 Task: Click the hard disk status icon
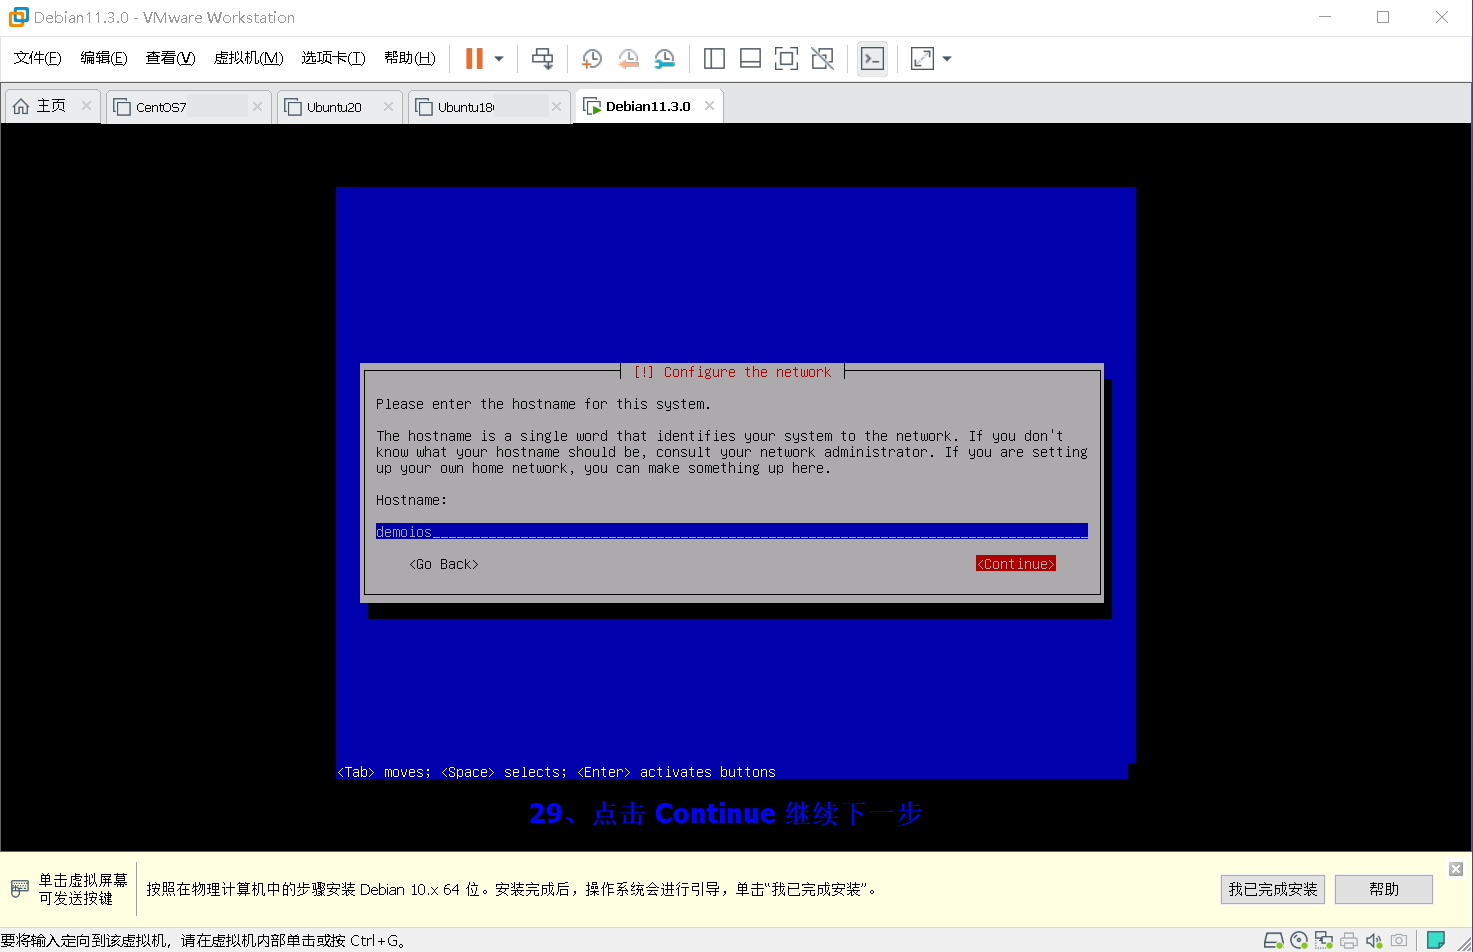coord(1274,940)
